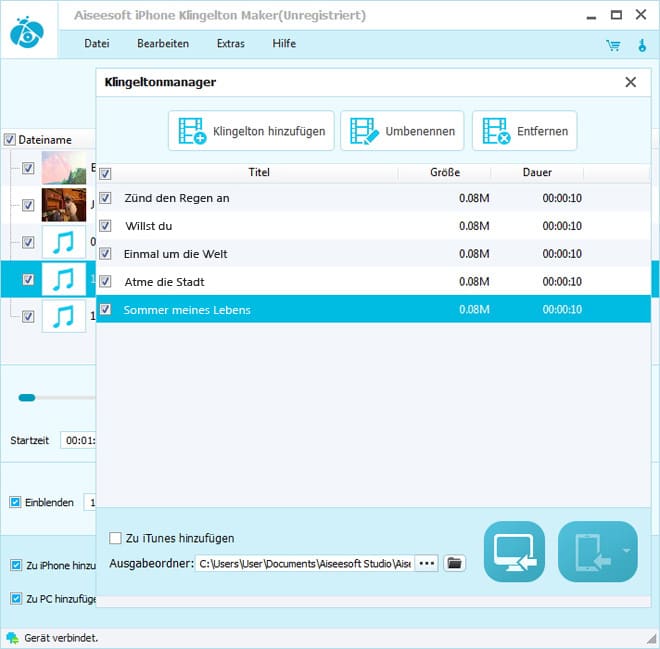Screen dimensions: 660x649
Task: Click the register key icon
Action: click(x=641, y=45)
